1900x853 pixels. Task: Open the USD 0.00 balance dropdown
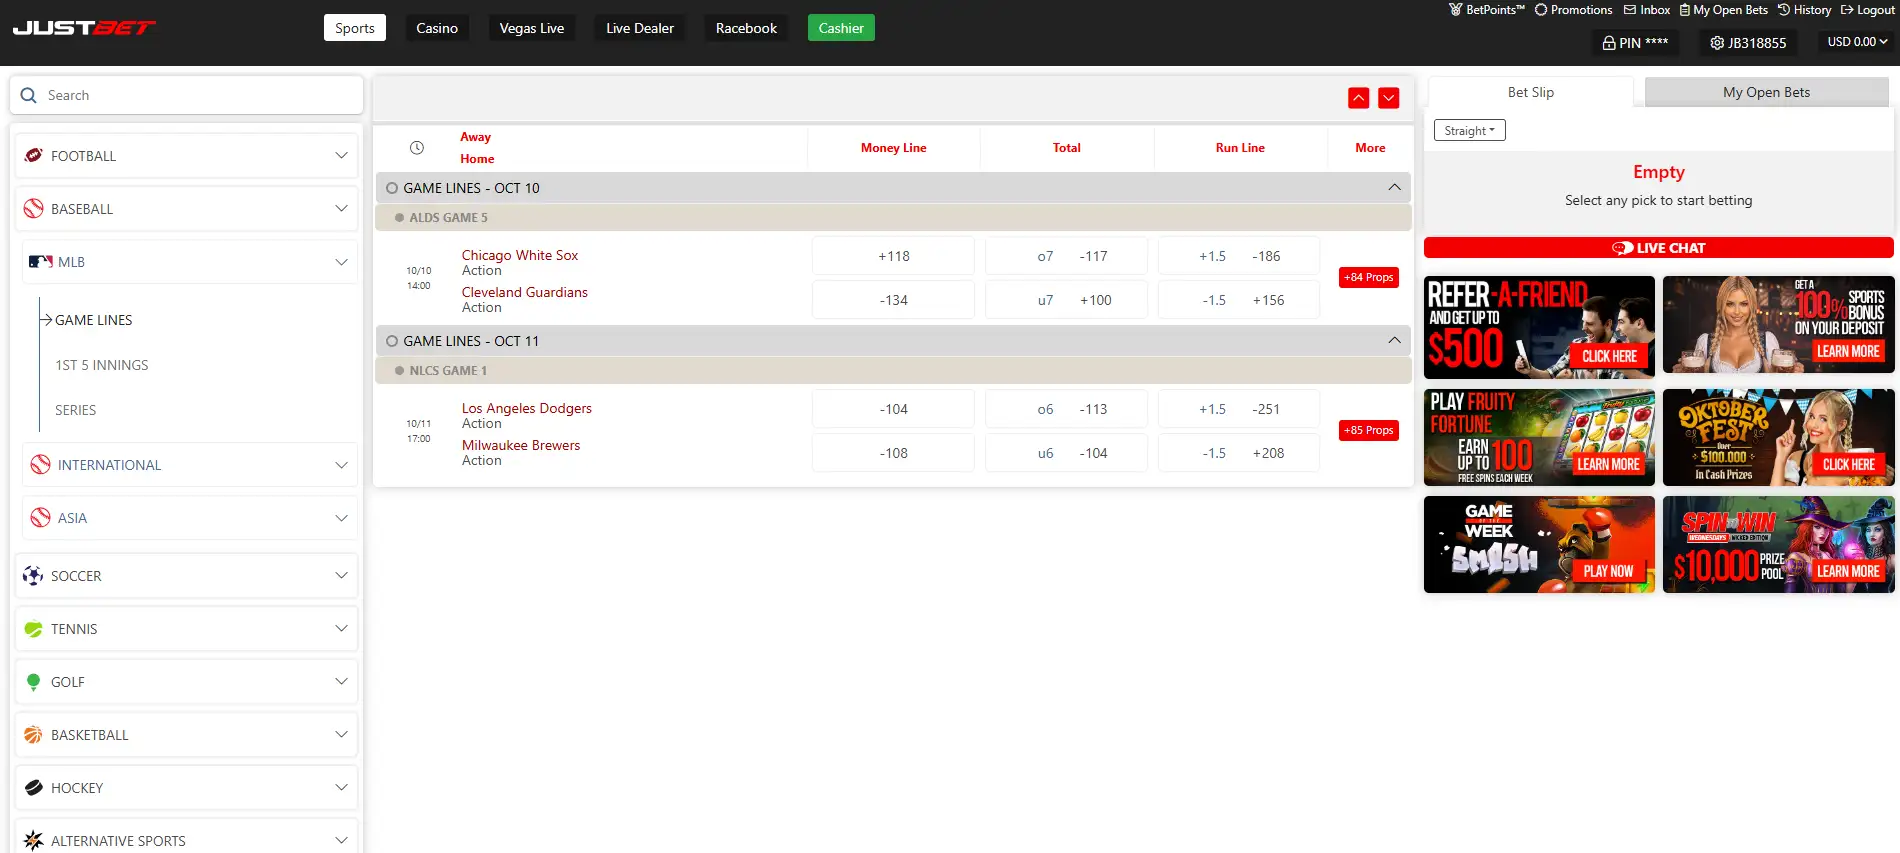pyautogui.click(x=1857, y=42)
